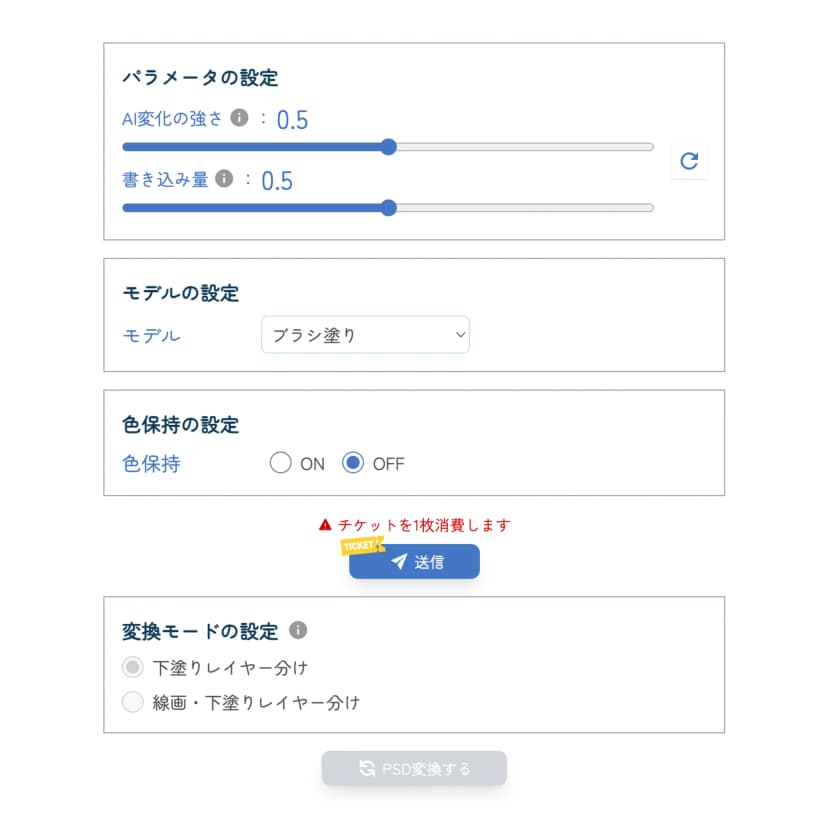Click the AI変化の強さ label text
The height and width of the screenshot is (828, 828).
click(172, 118)
